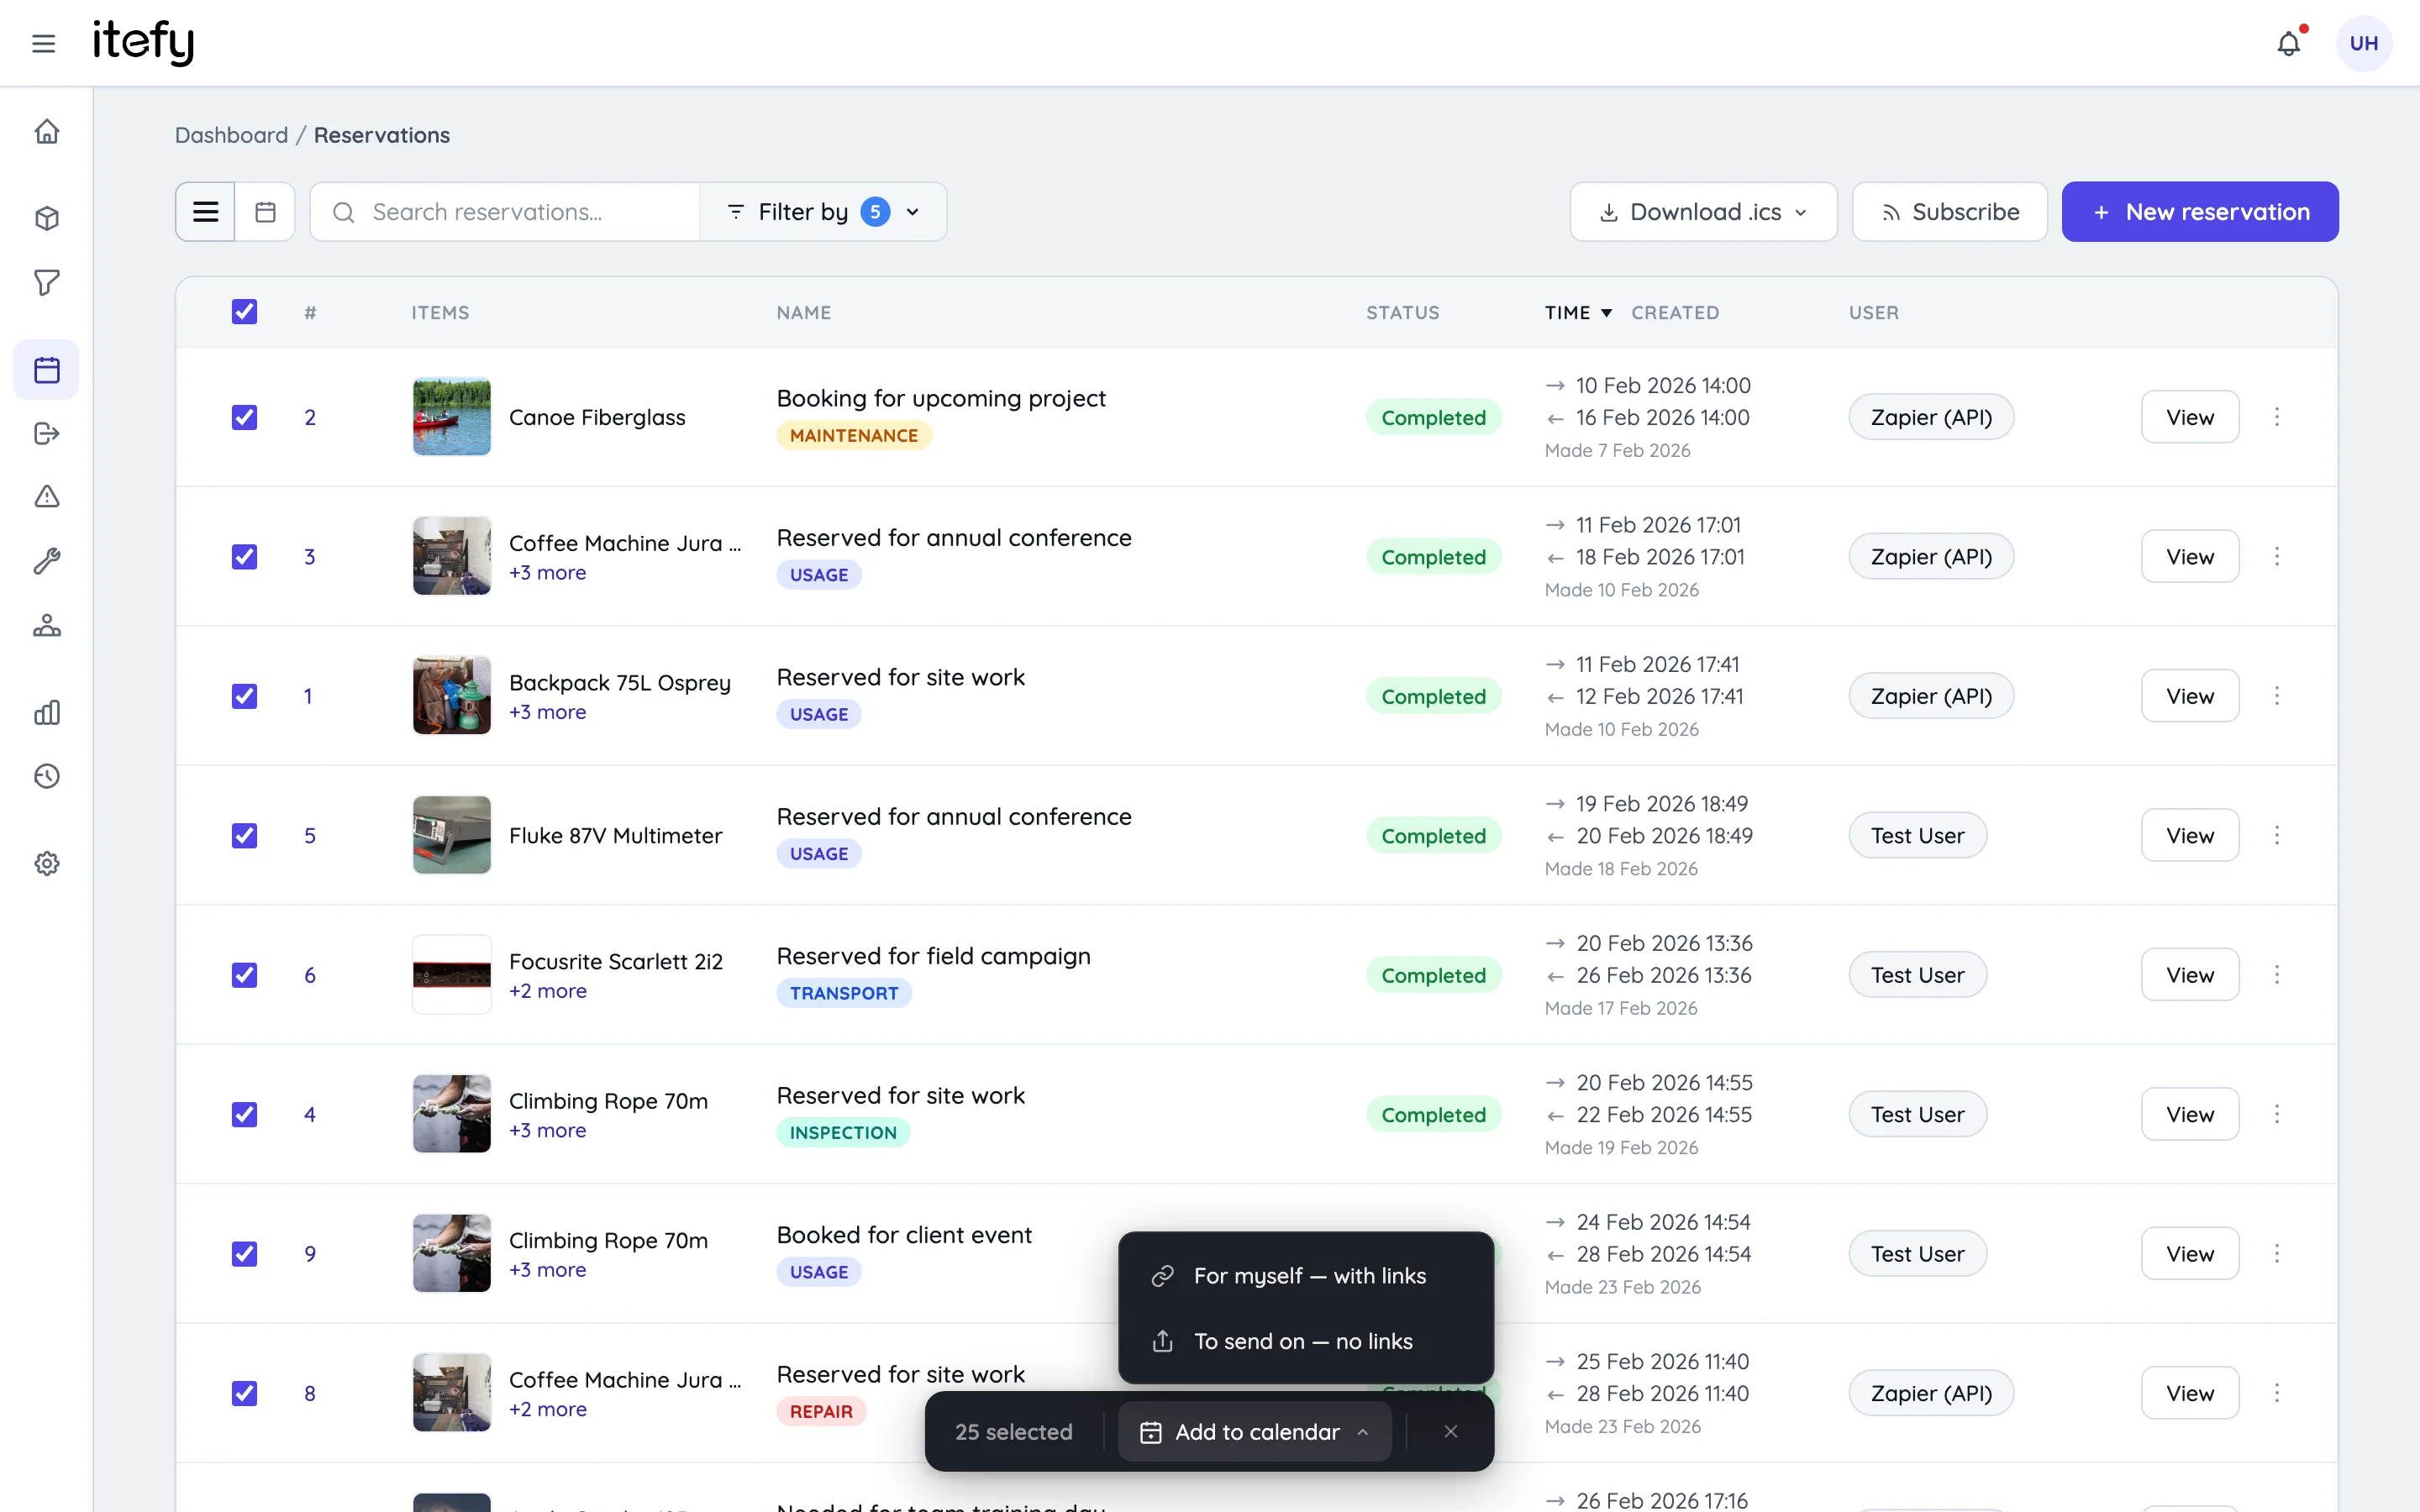
Task: Open reservation number 6 link
Action: click(310, 975)
